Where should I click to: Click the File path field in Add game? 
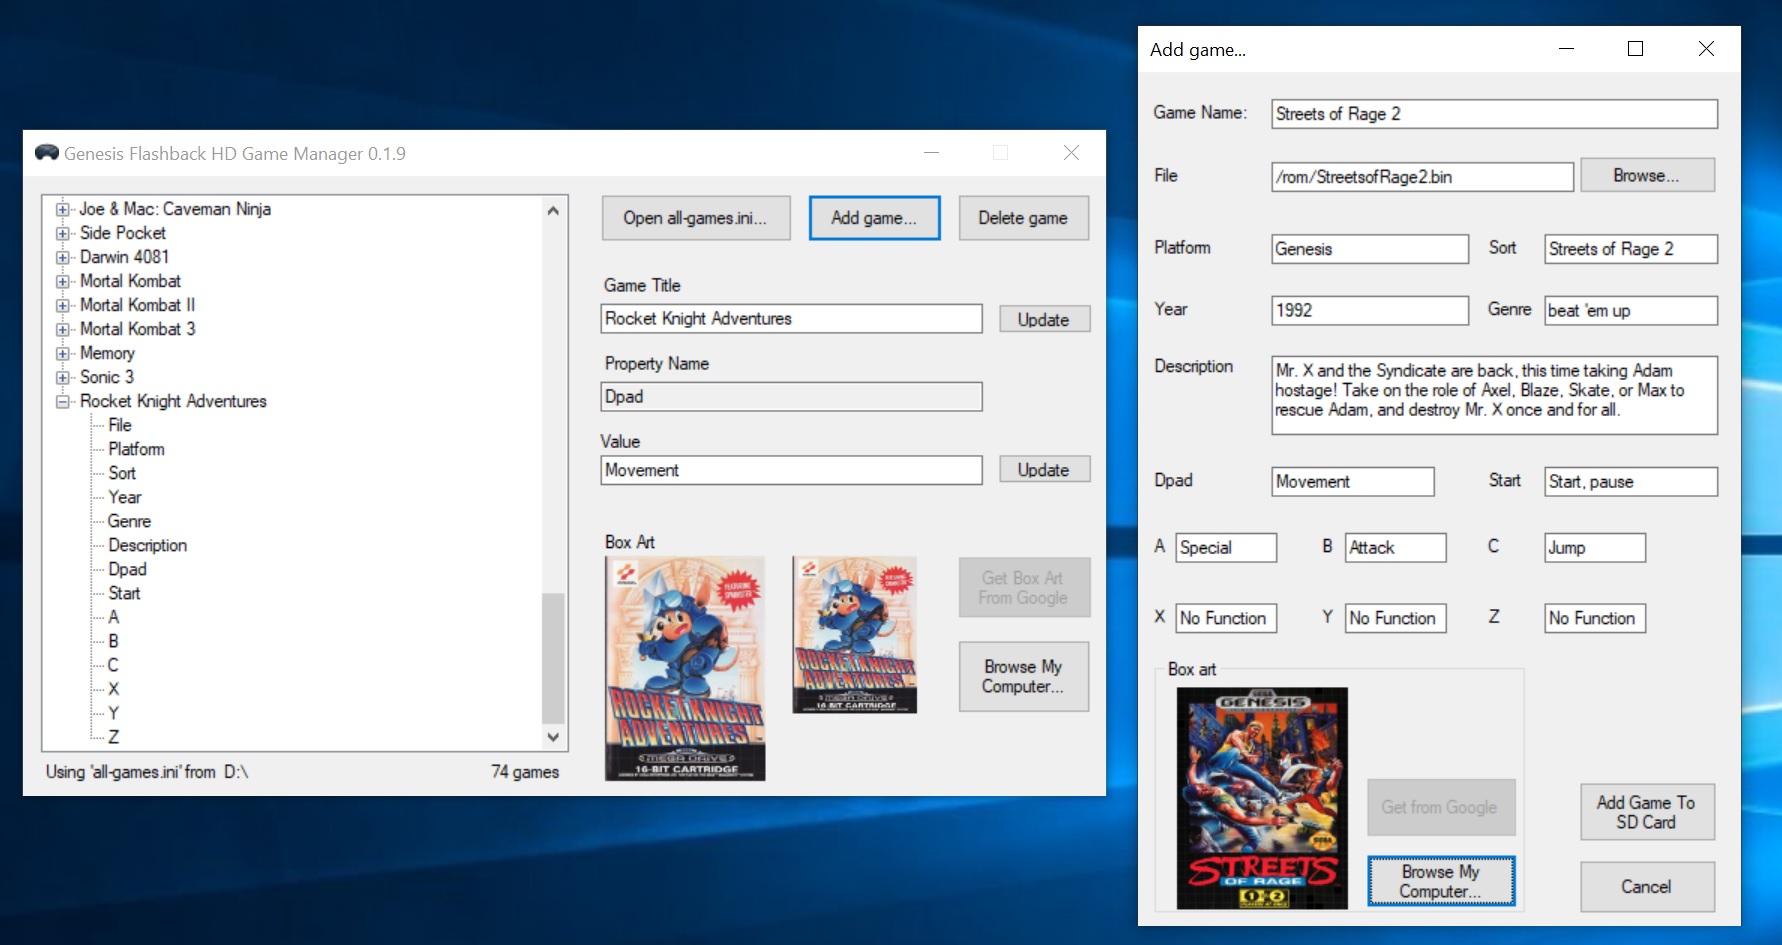(1423, 177)
